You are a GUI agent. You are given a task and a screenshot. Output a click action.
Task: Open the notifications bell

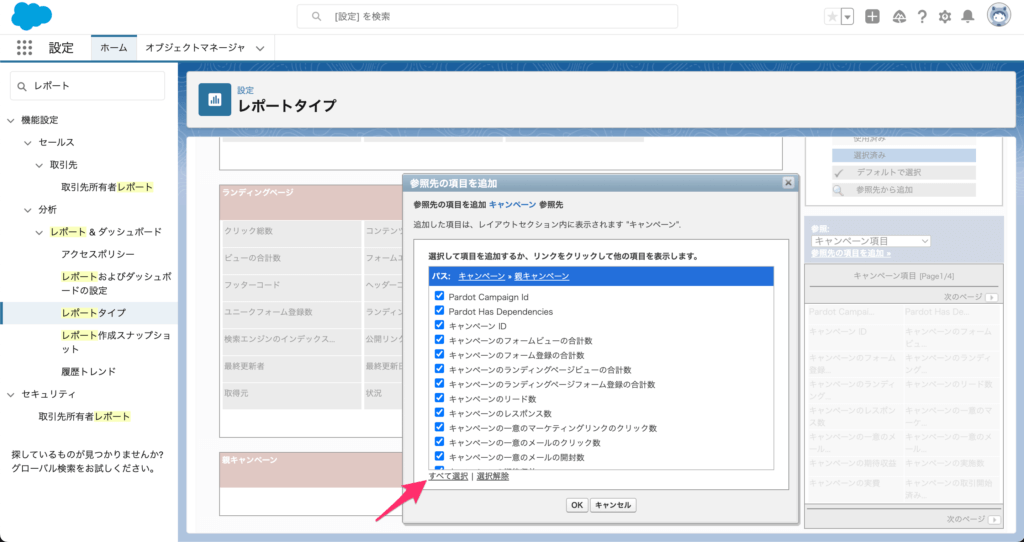[968, 17]
